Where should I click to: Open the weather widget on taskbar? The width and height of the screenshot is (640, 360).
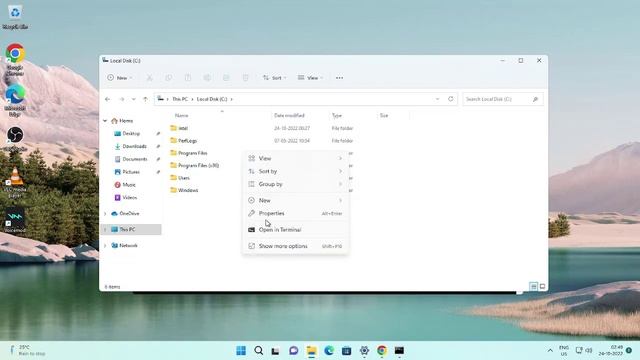pos(27,351)
